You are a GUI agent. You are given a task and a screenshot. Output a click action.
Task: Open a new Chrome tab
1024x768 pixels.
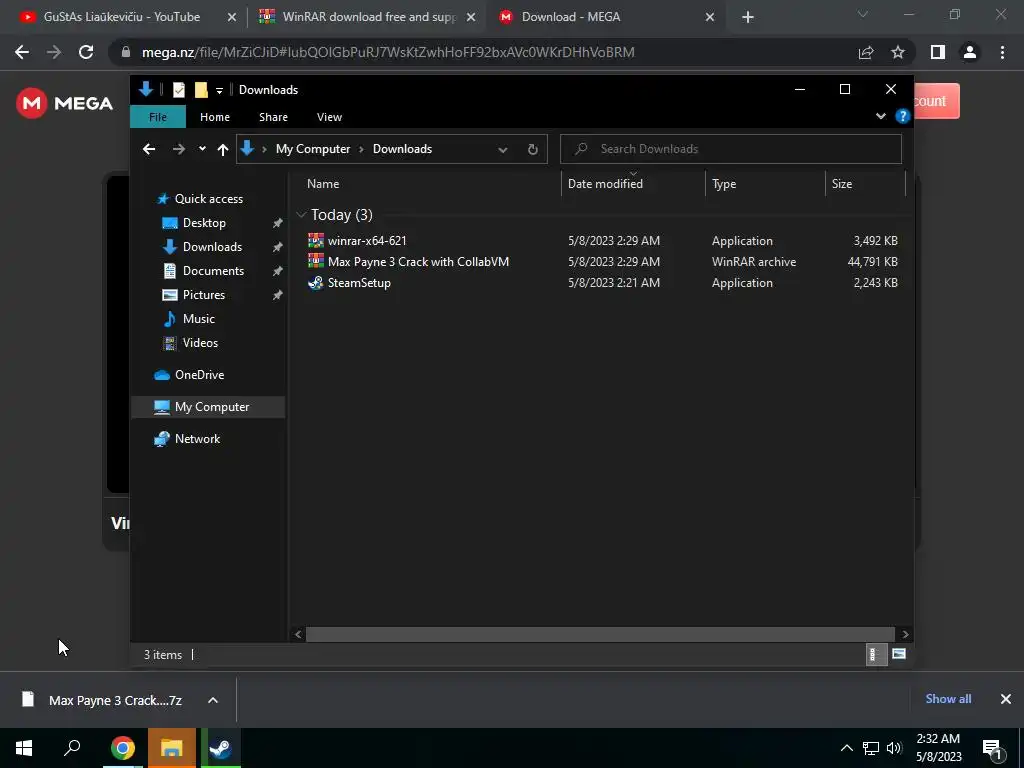click(748, 17)
